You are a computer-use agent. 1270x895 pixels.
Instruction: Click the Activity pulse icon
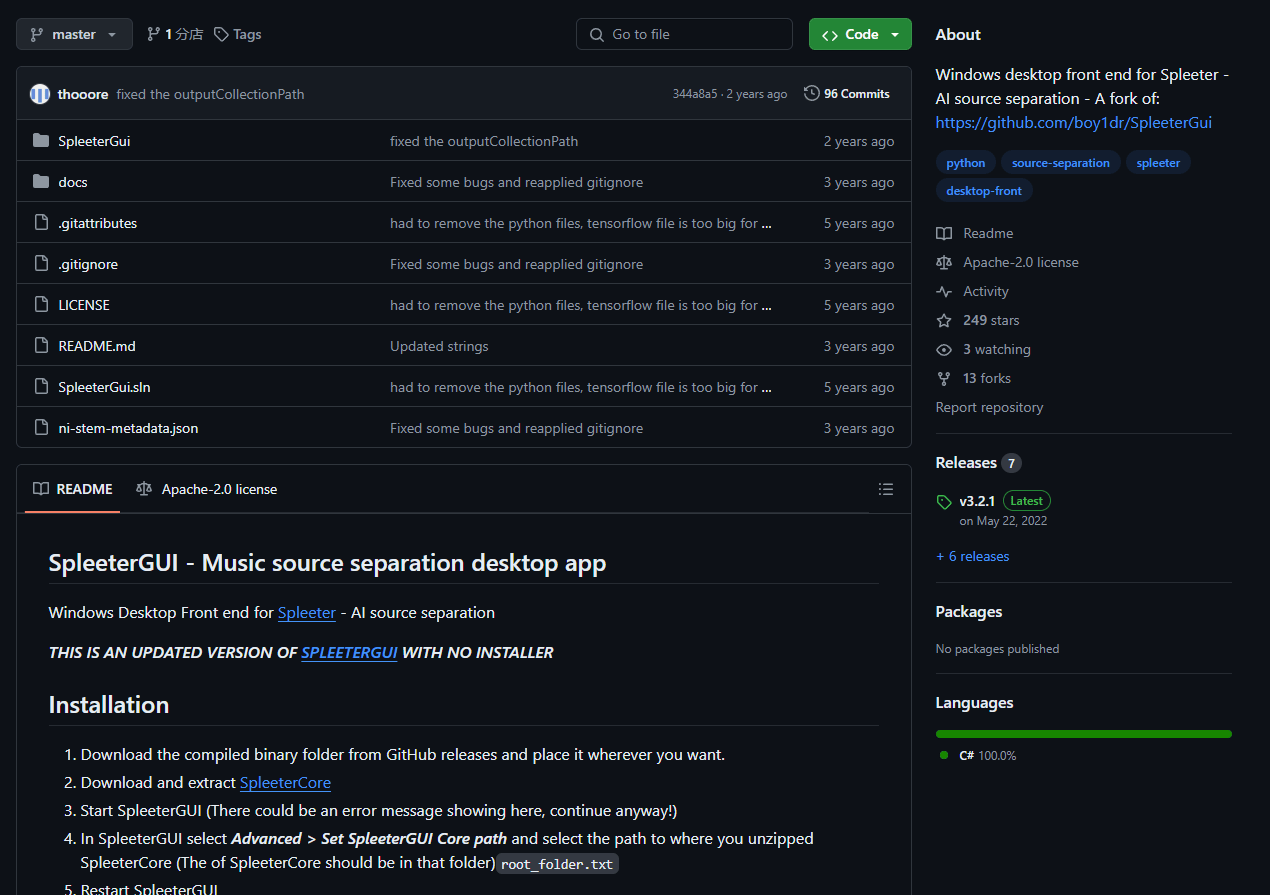coord(944,291)
